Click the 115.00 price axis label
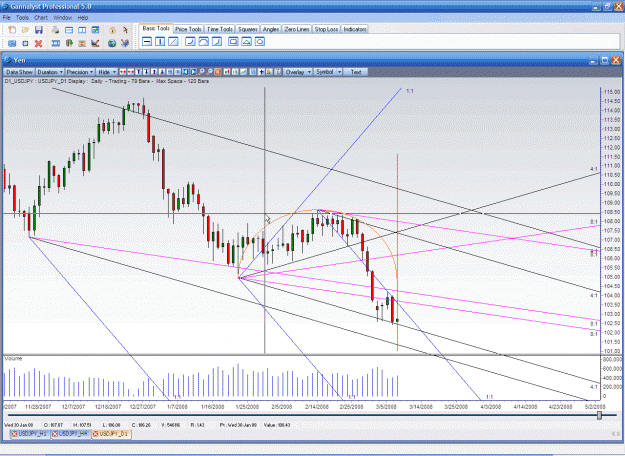This screenshot has width=625, height=456. 612,92
